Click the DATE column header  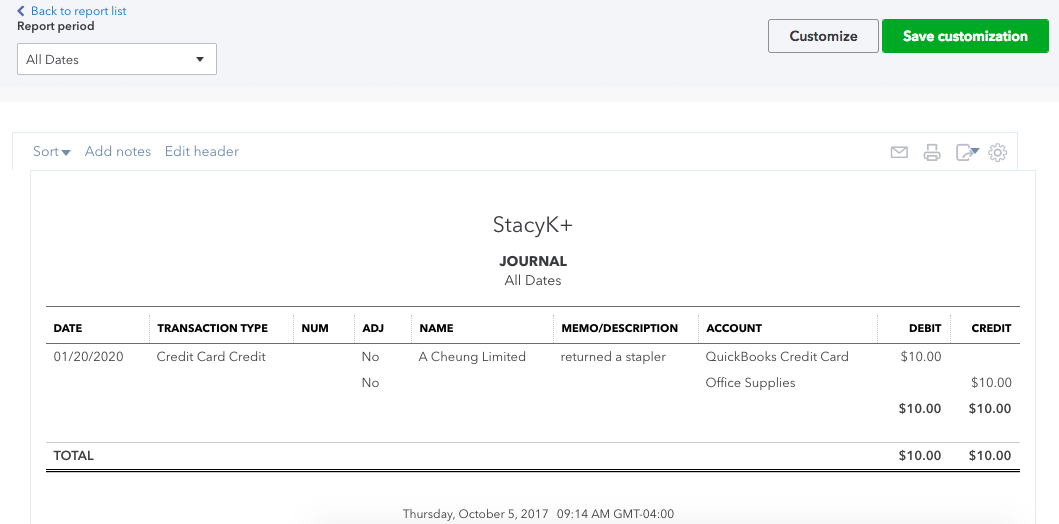pyautogui.click(x=68, y=328)
